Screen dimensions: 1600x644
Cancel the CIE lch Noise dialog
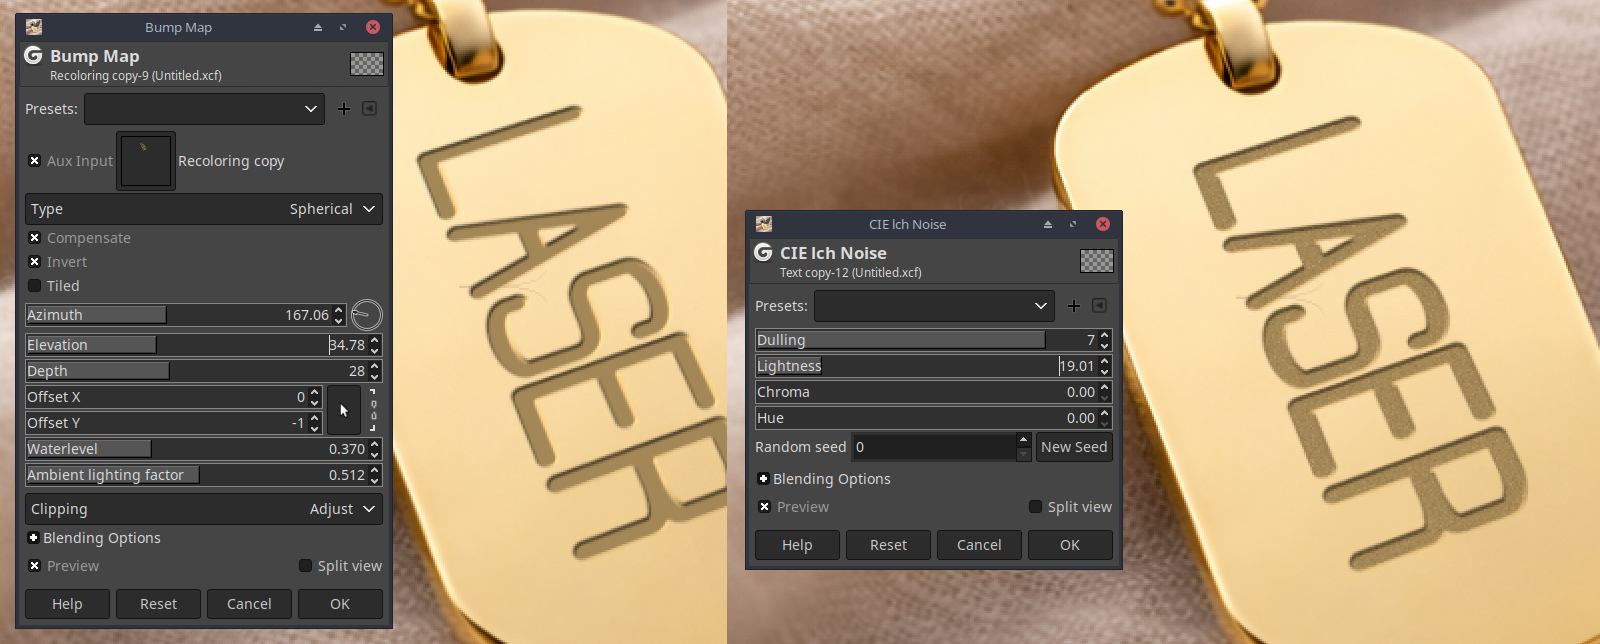click(x=979, y=545)
